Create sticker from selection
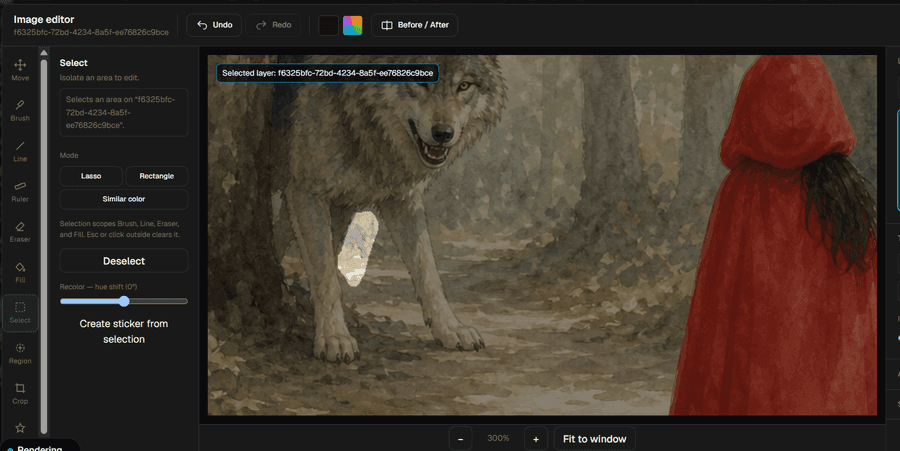This screenshot has width=900, height=451. (x=124, y=332)
